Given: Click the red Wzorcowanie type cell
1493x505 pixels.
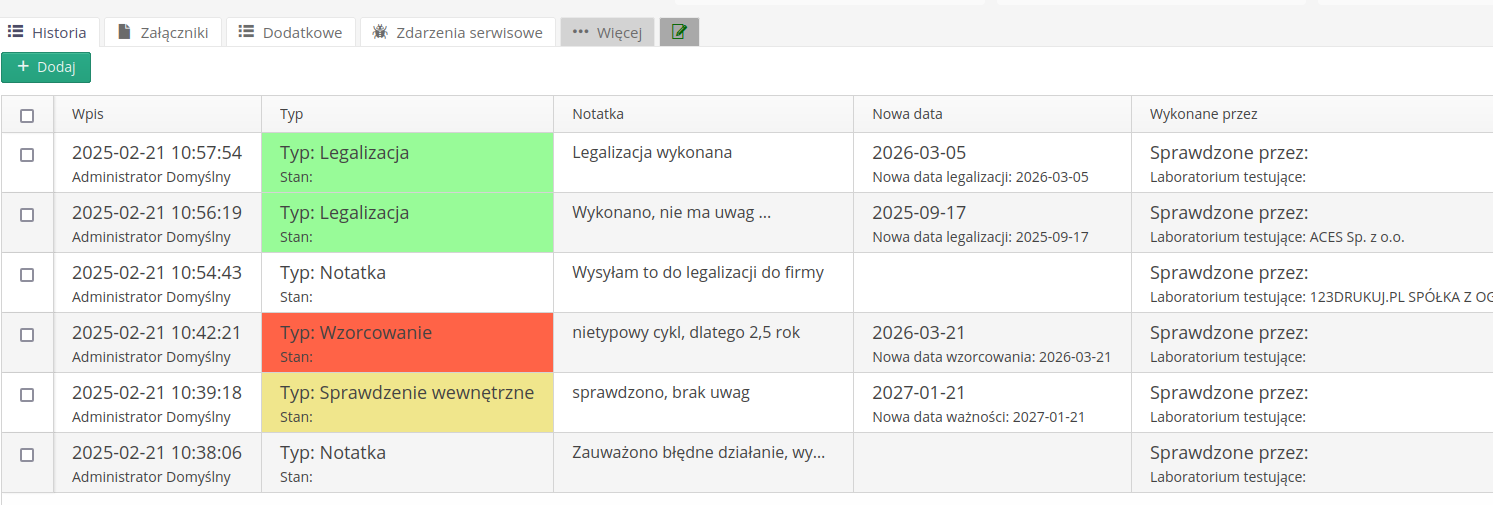Looking at the screenshot, I should (407, 342).
